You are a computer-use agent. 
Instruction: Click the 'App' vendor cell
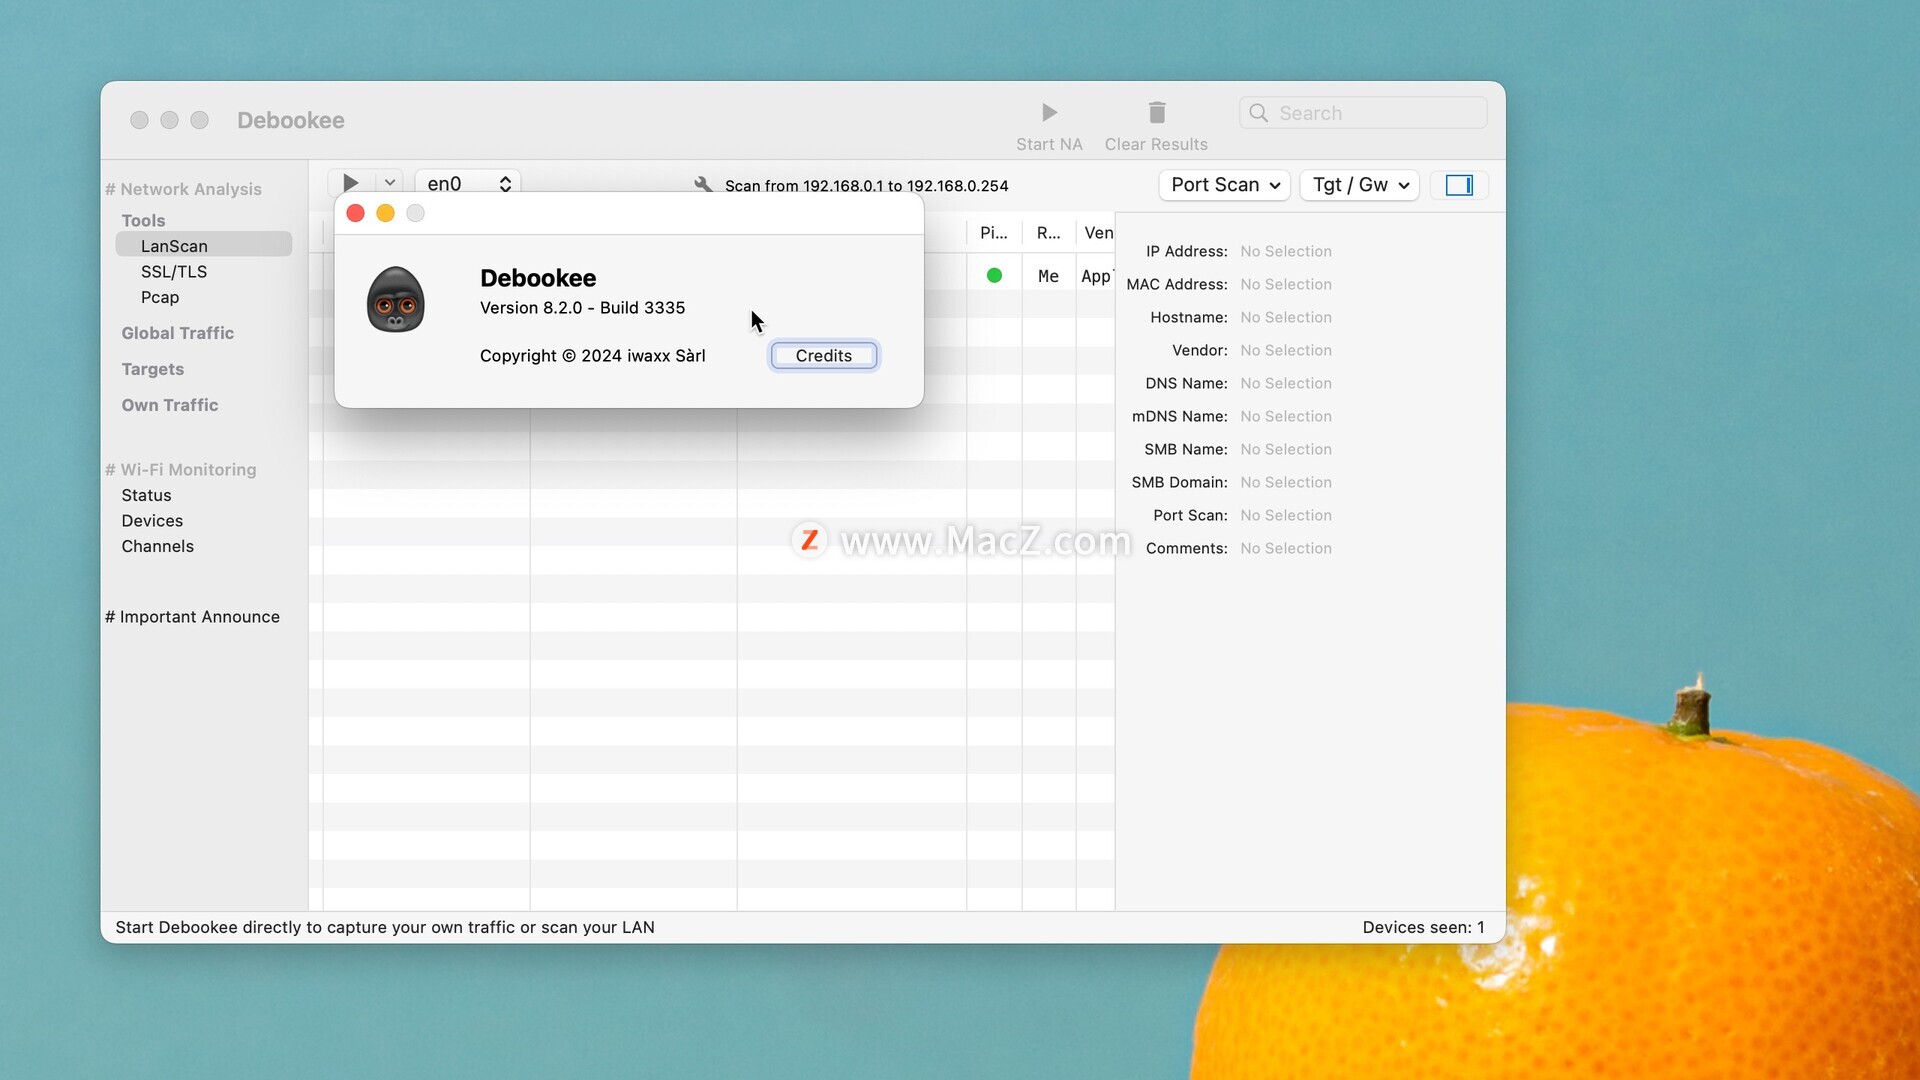click(1096, 276)
